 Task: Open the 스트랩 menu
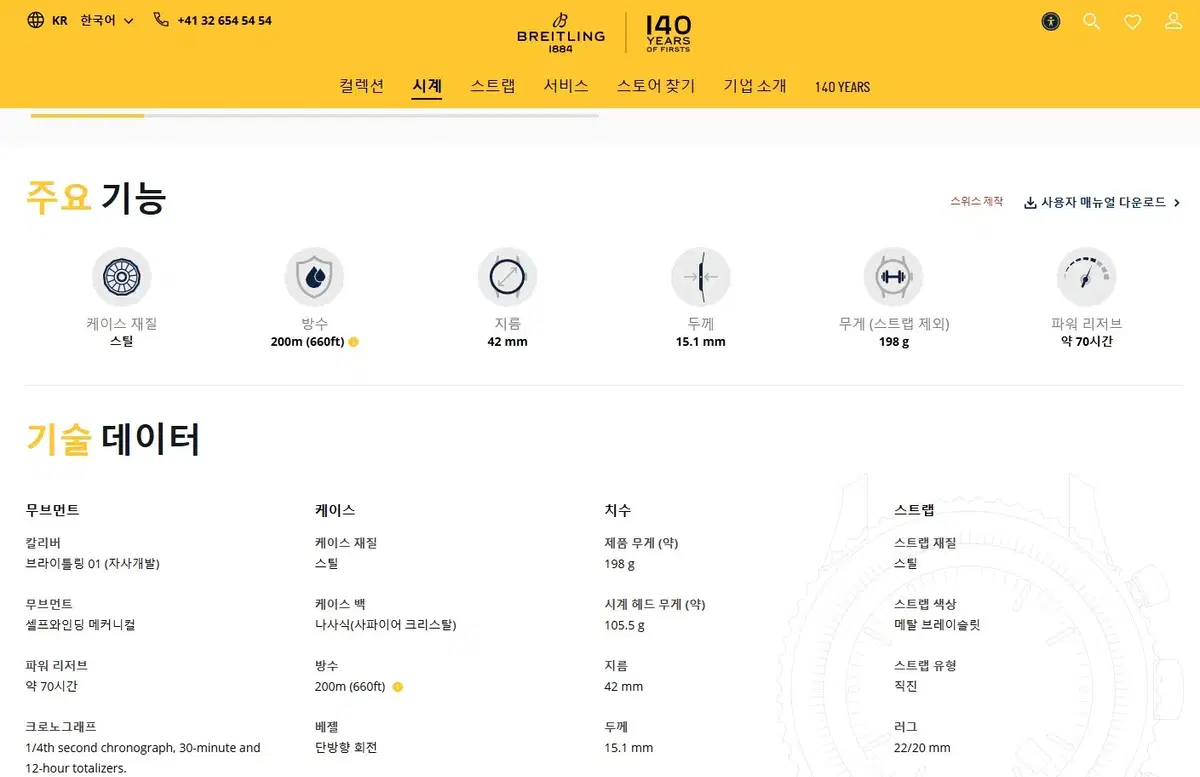pyautogui.click(x=493, y=86)
